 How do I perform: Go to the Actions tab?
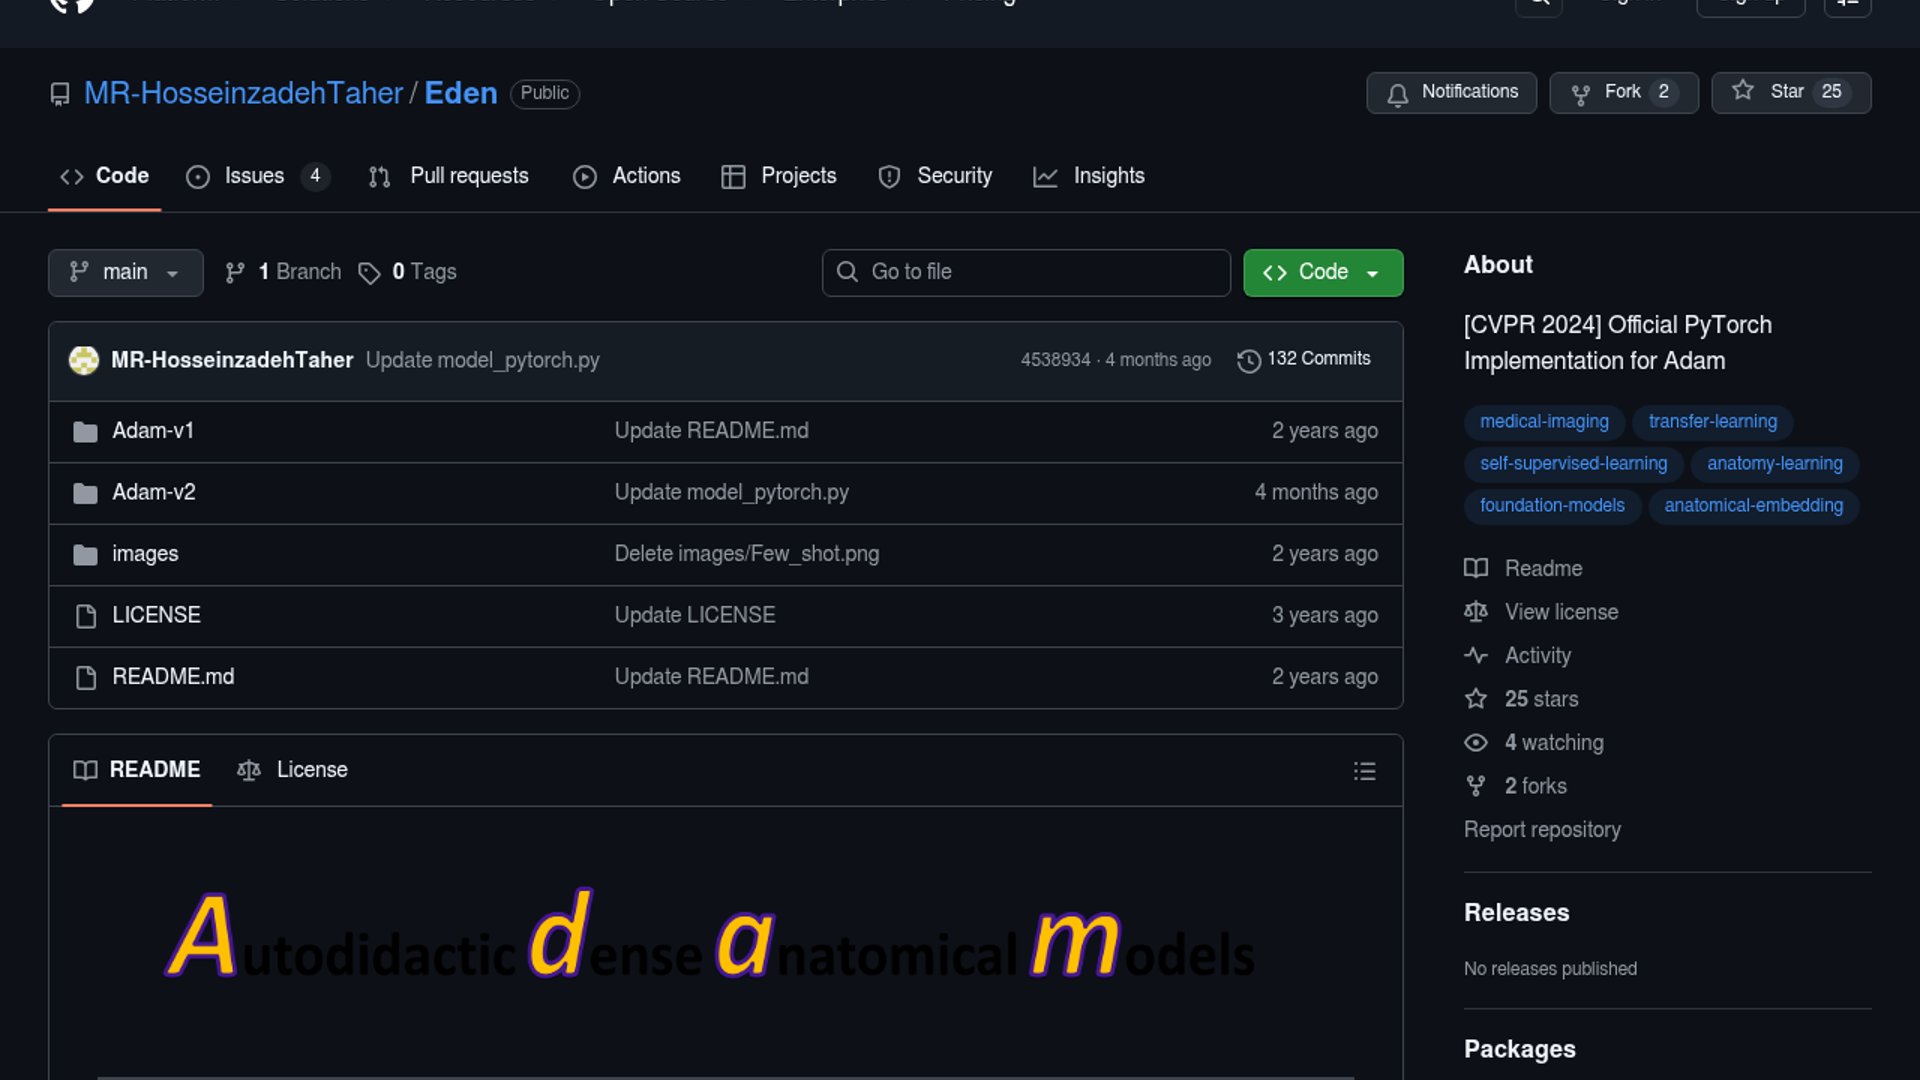click(x=627, y=176)
